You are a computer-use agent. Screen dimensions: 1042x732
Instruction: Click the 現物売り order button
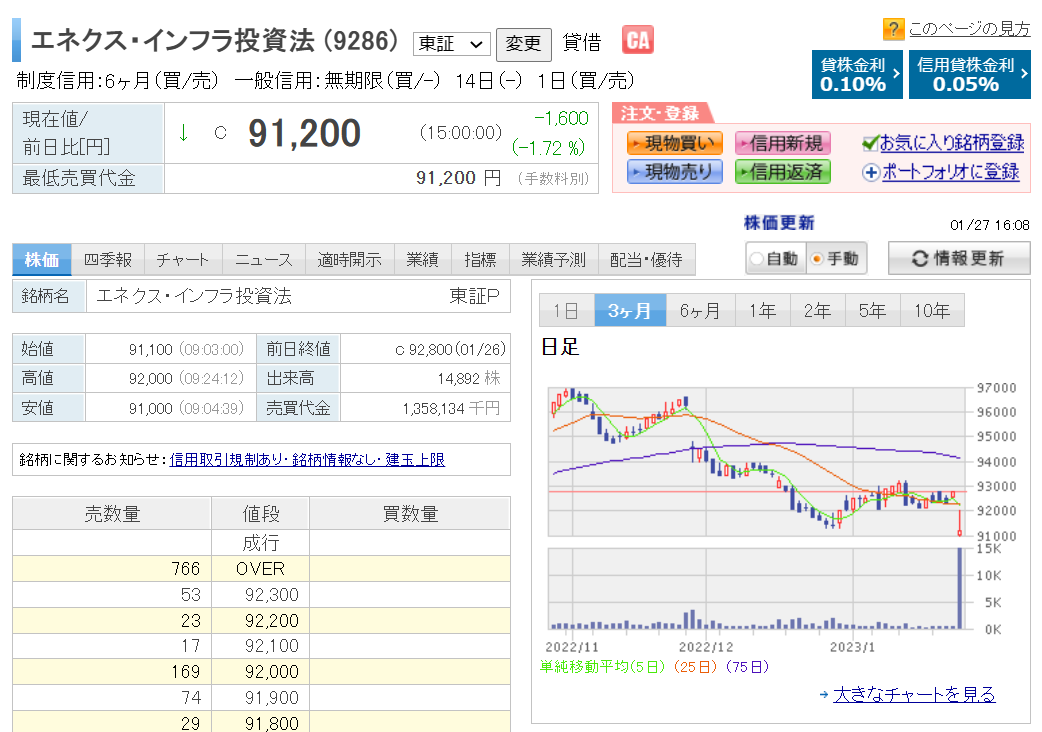pos(675,172)
